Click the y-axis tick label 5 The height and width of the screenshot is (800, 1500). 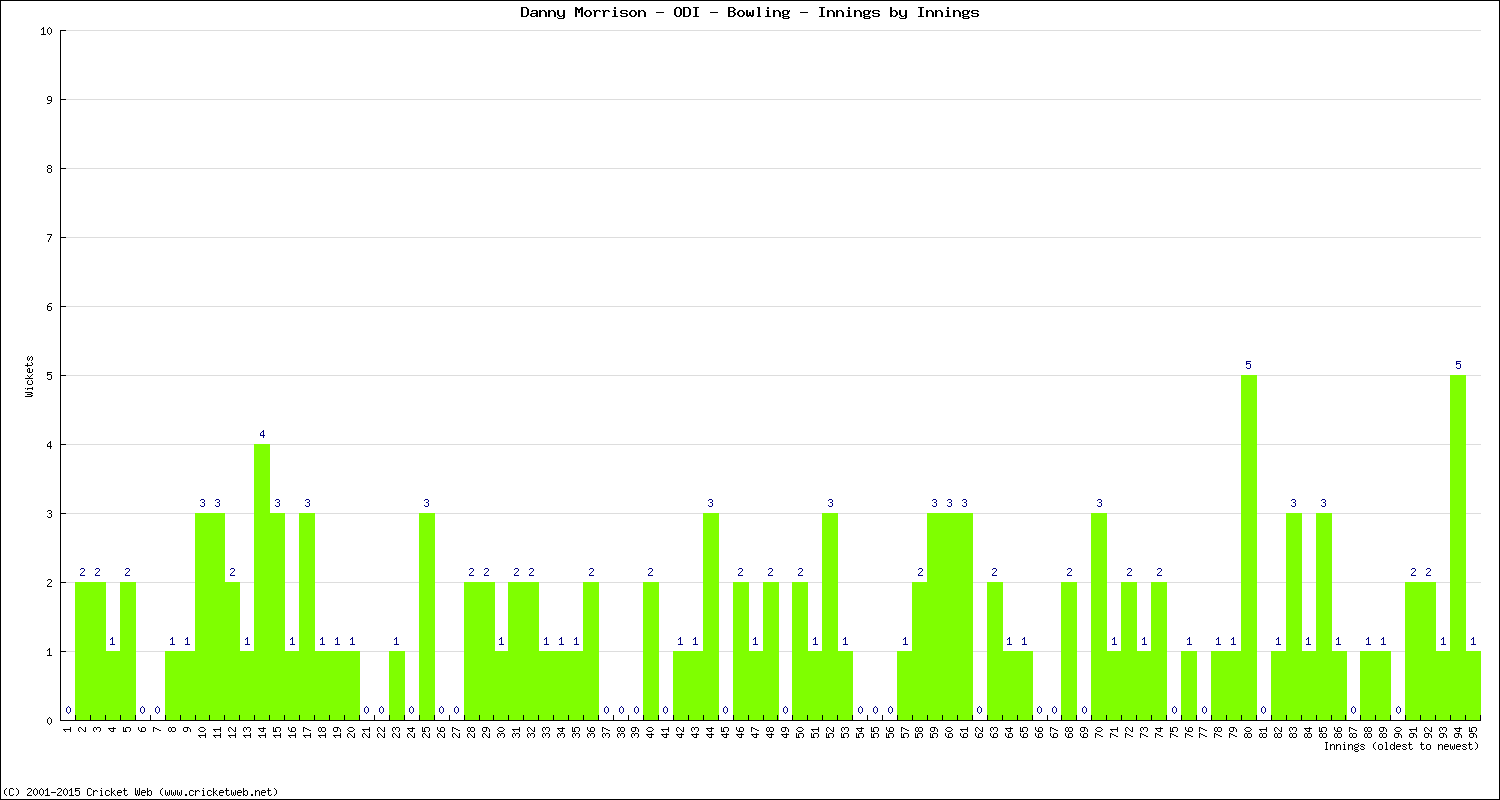coord(49,376)
